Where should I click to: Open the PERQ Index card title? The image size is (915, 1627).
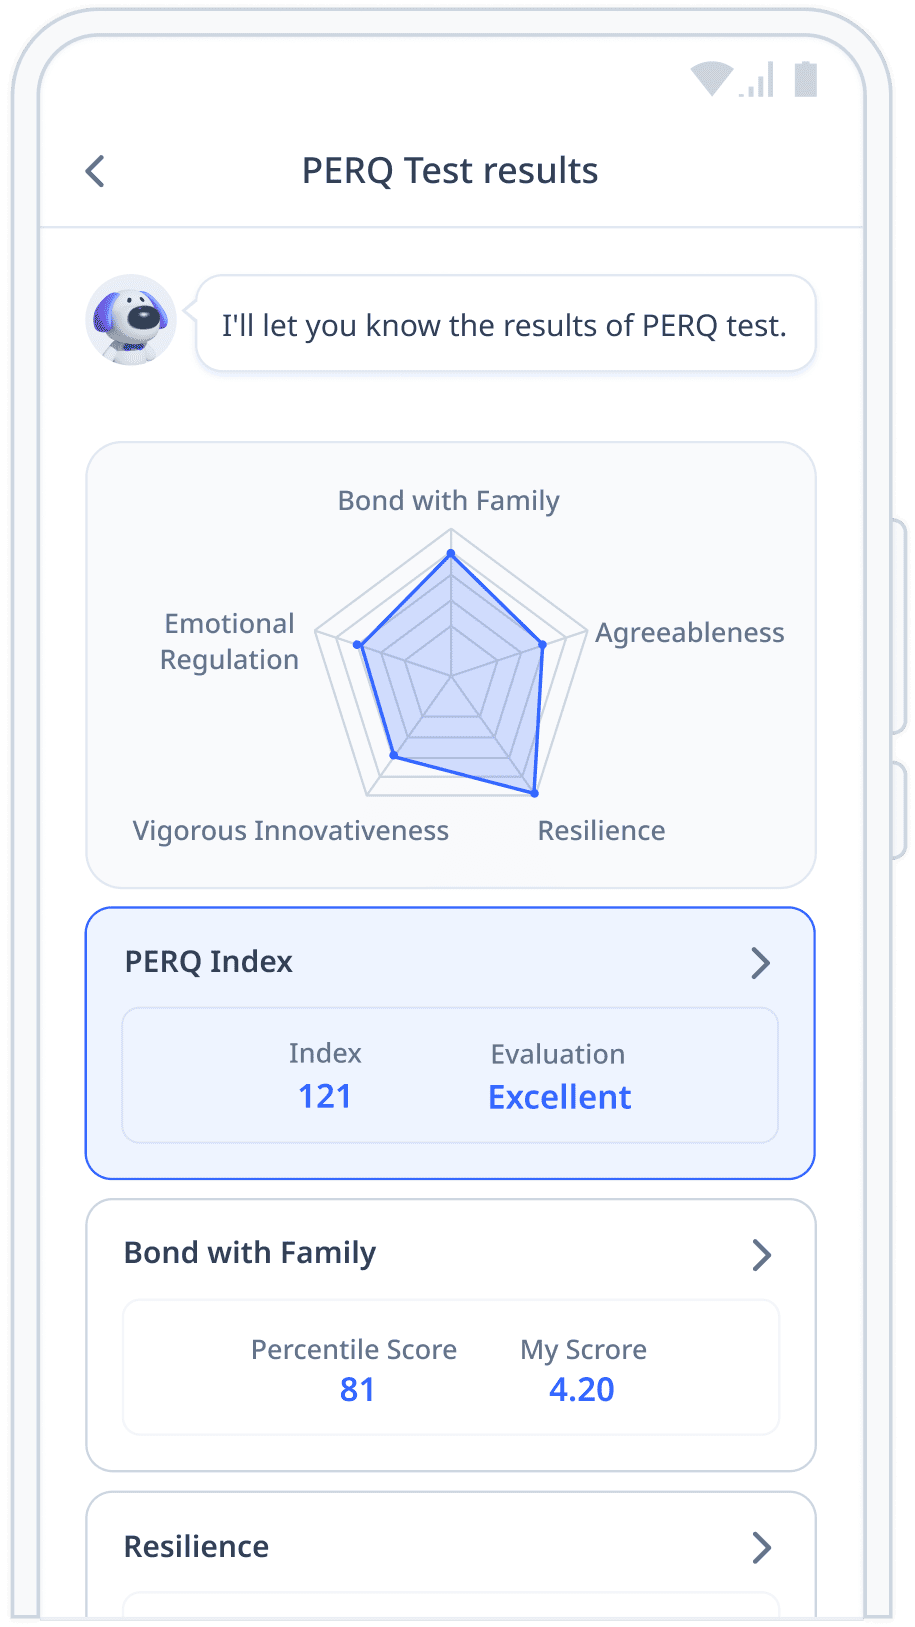coord(209,962)
